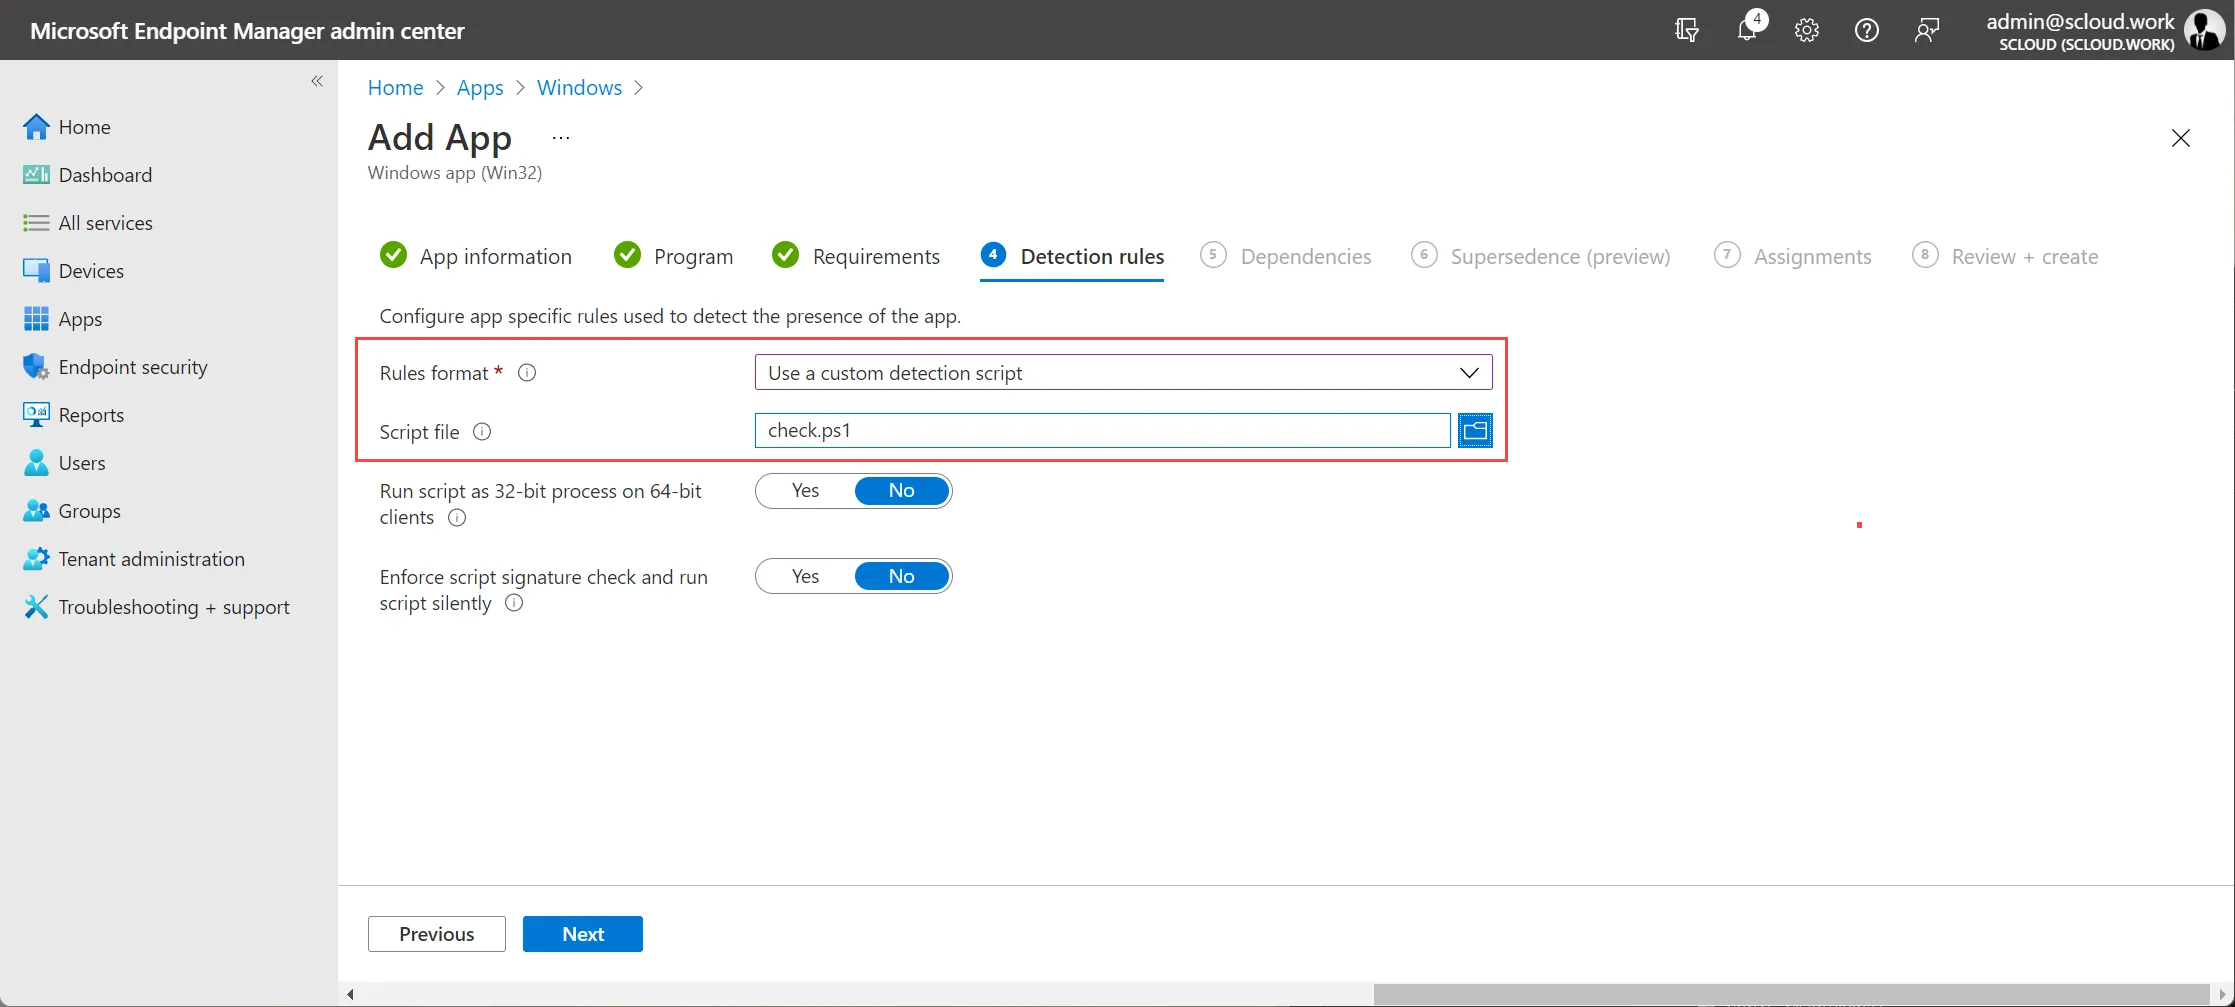Go to the App information step

(476, 256)
